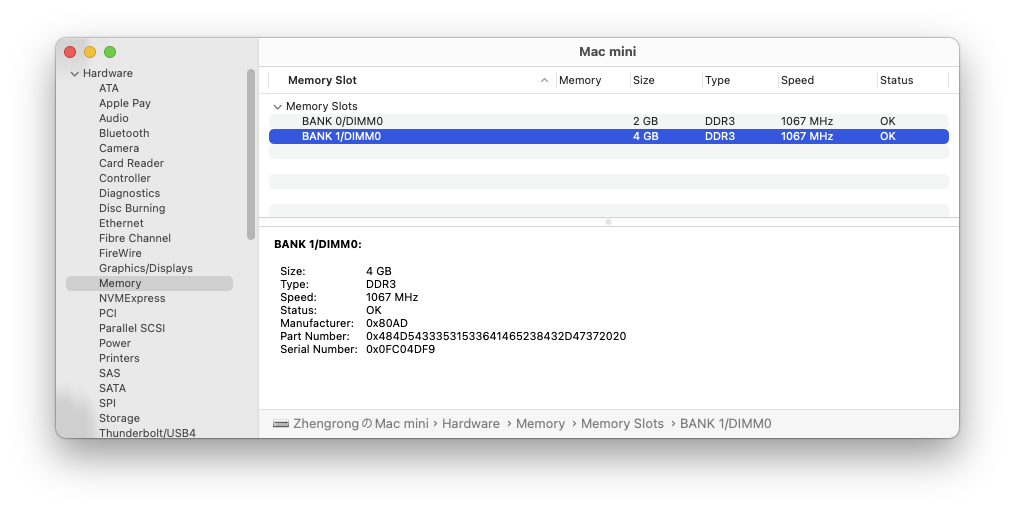The width and height of the screenshot is (1015, 512).
Task: Sort by the Memory column header
Action: [x=580, y=80]
